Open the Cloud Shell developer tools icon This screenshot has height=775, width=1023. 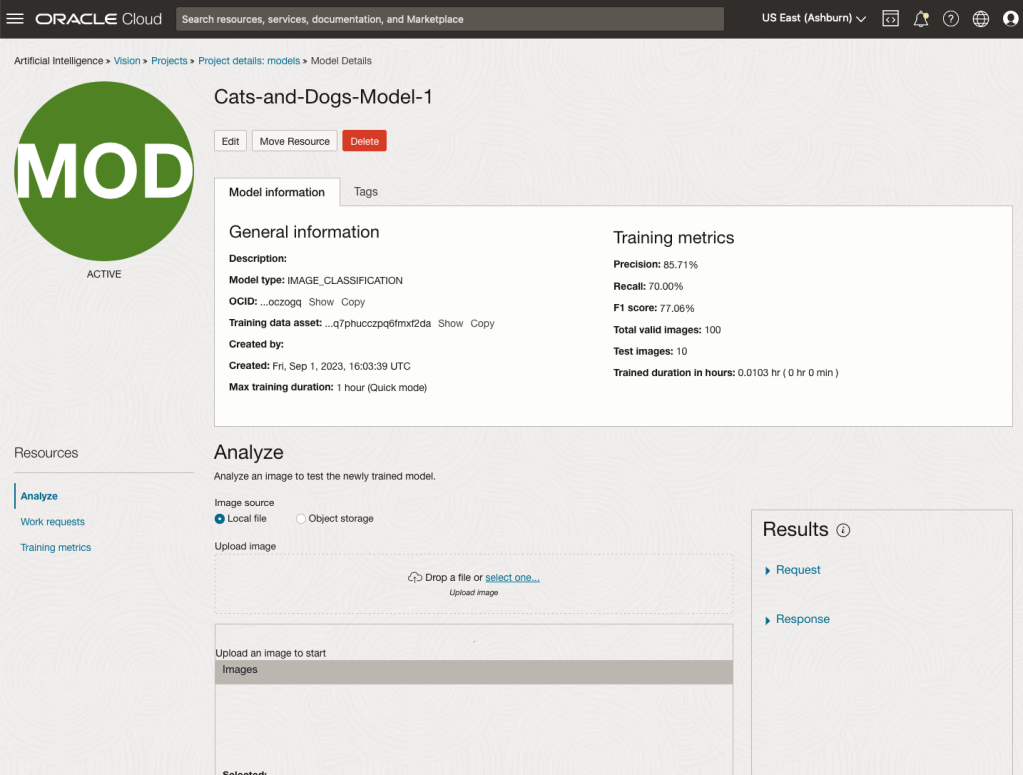tap(890, 19)
